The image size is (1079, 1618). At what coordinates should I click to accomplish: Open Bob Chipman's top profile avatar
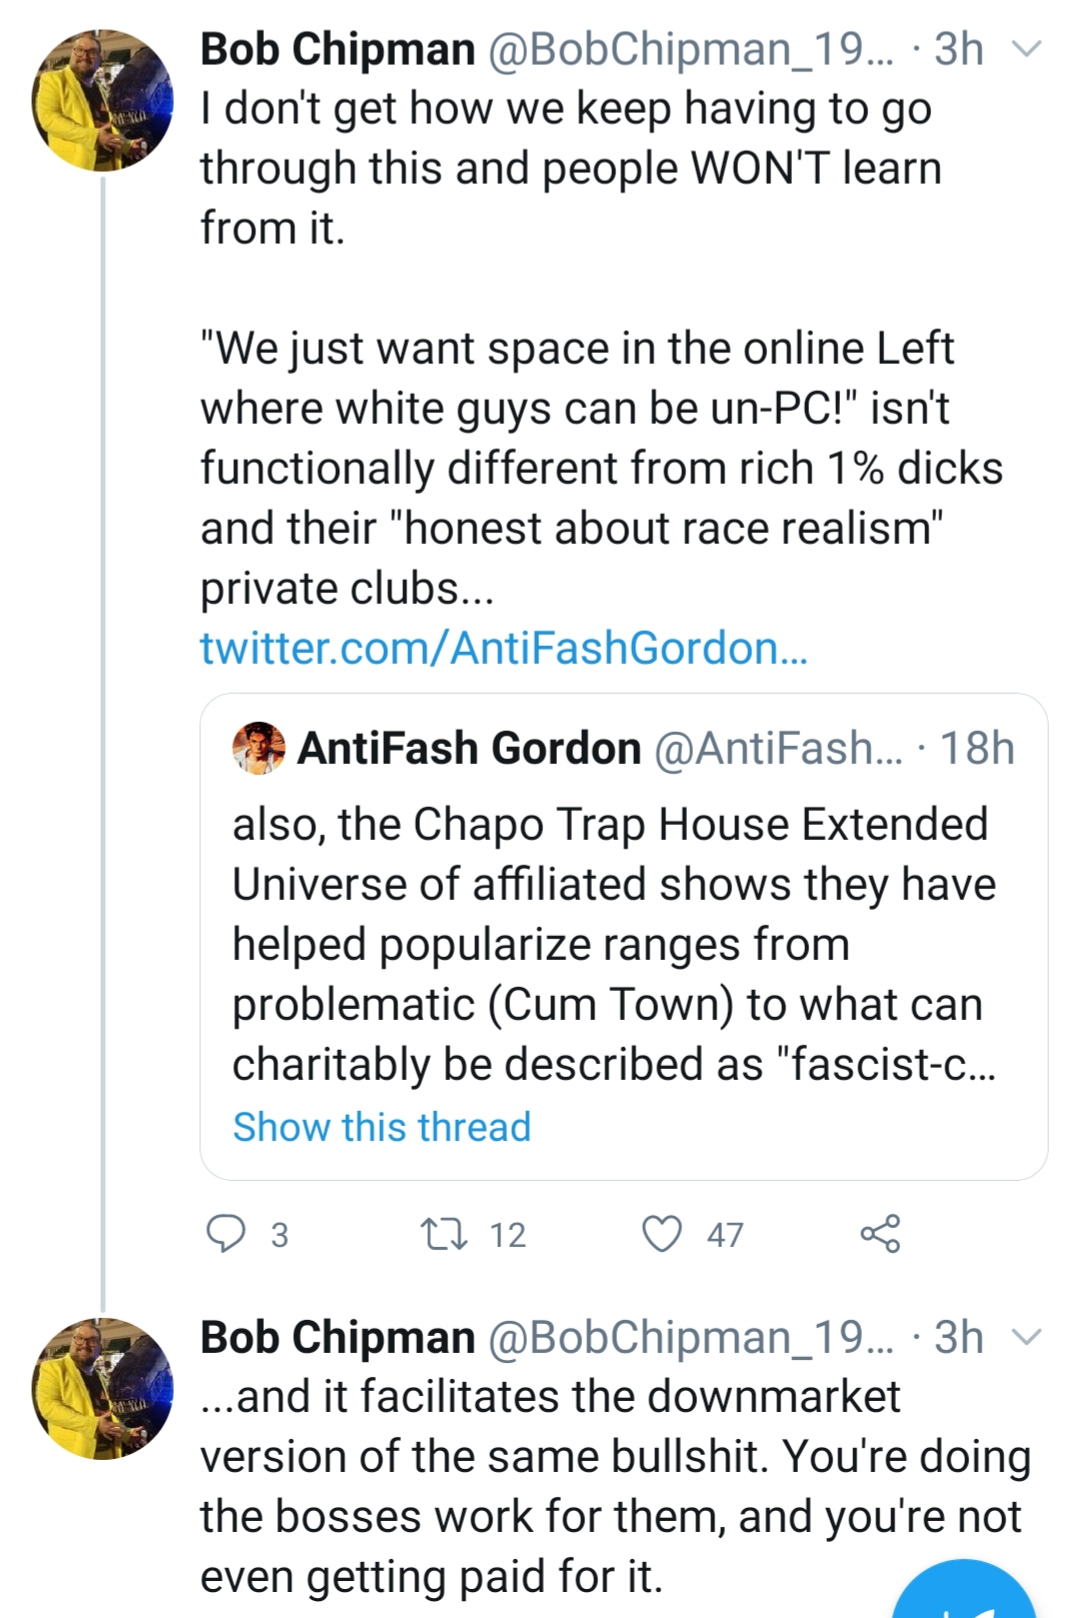tap(103, 100)
